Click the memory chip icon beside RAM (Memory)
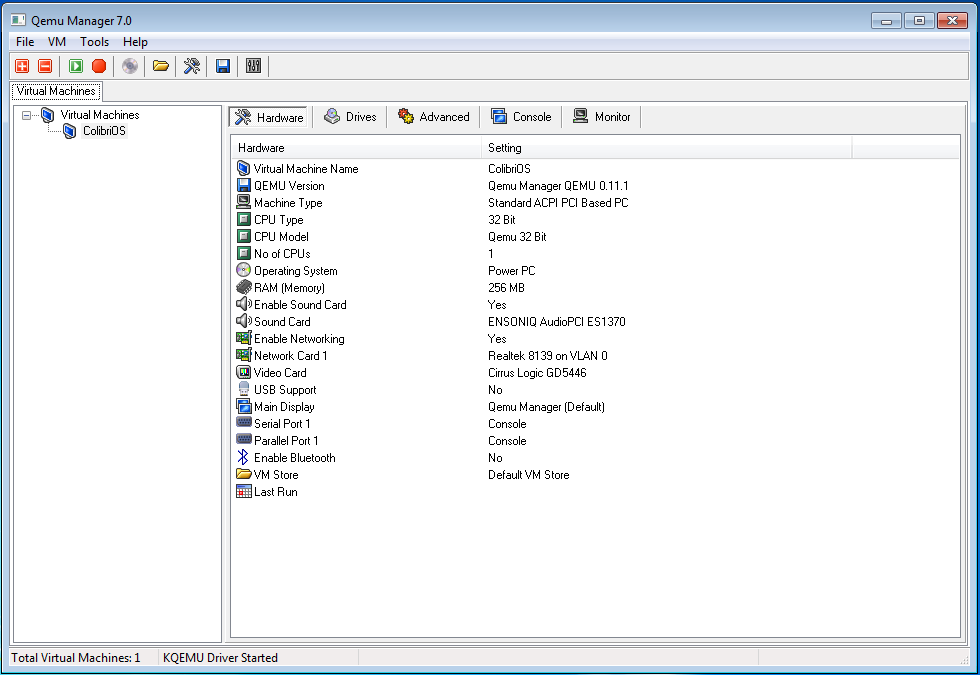Screen dimensions: 980x675 (244, 287)
